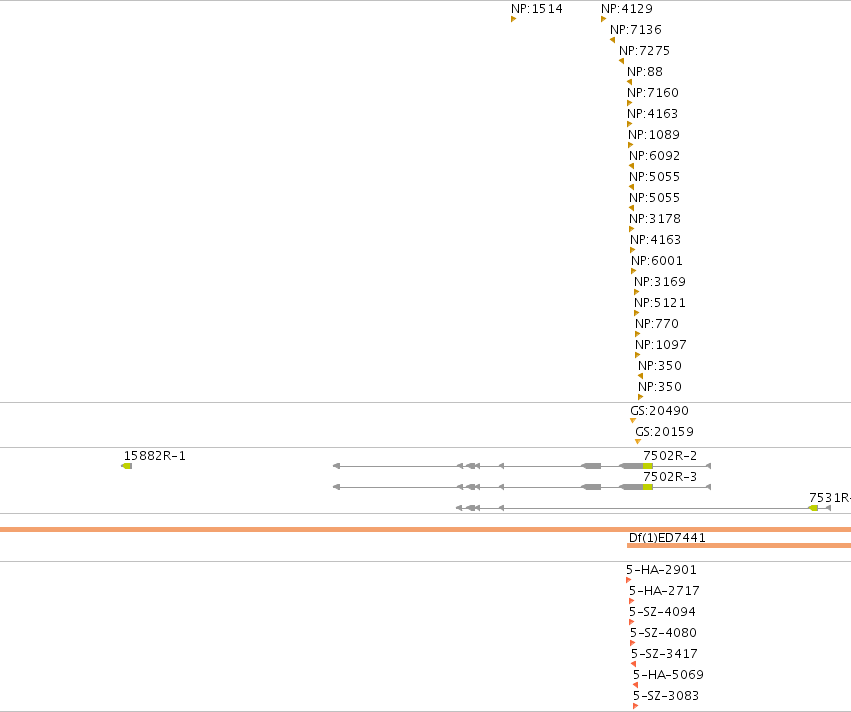Image resolution: width=851 pixels, height=712 pixels.
Task: Click the 5-HA-5069 insertion triangle
Action: click(x=636, y=685)
